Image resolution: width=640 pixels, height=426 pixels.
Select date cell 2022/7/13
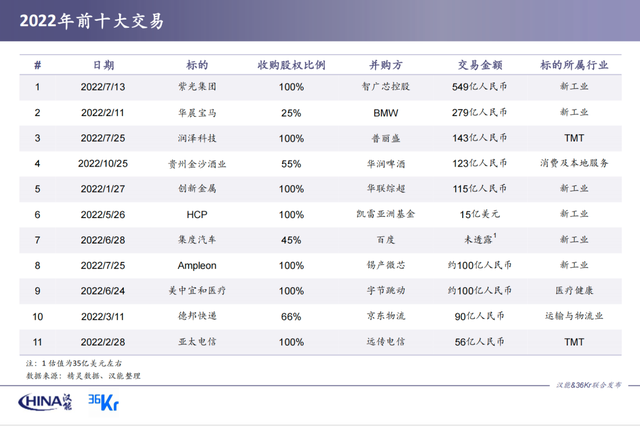point(103,87)
